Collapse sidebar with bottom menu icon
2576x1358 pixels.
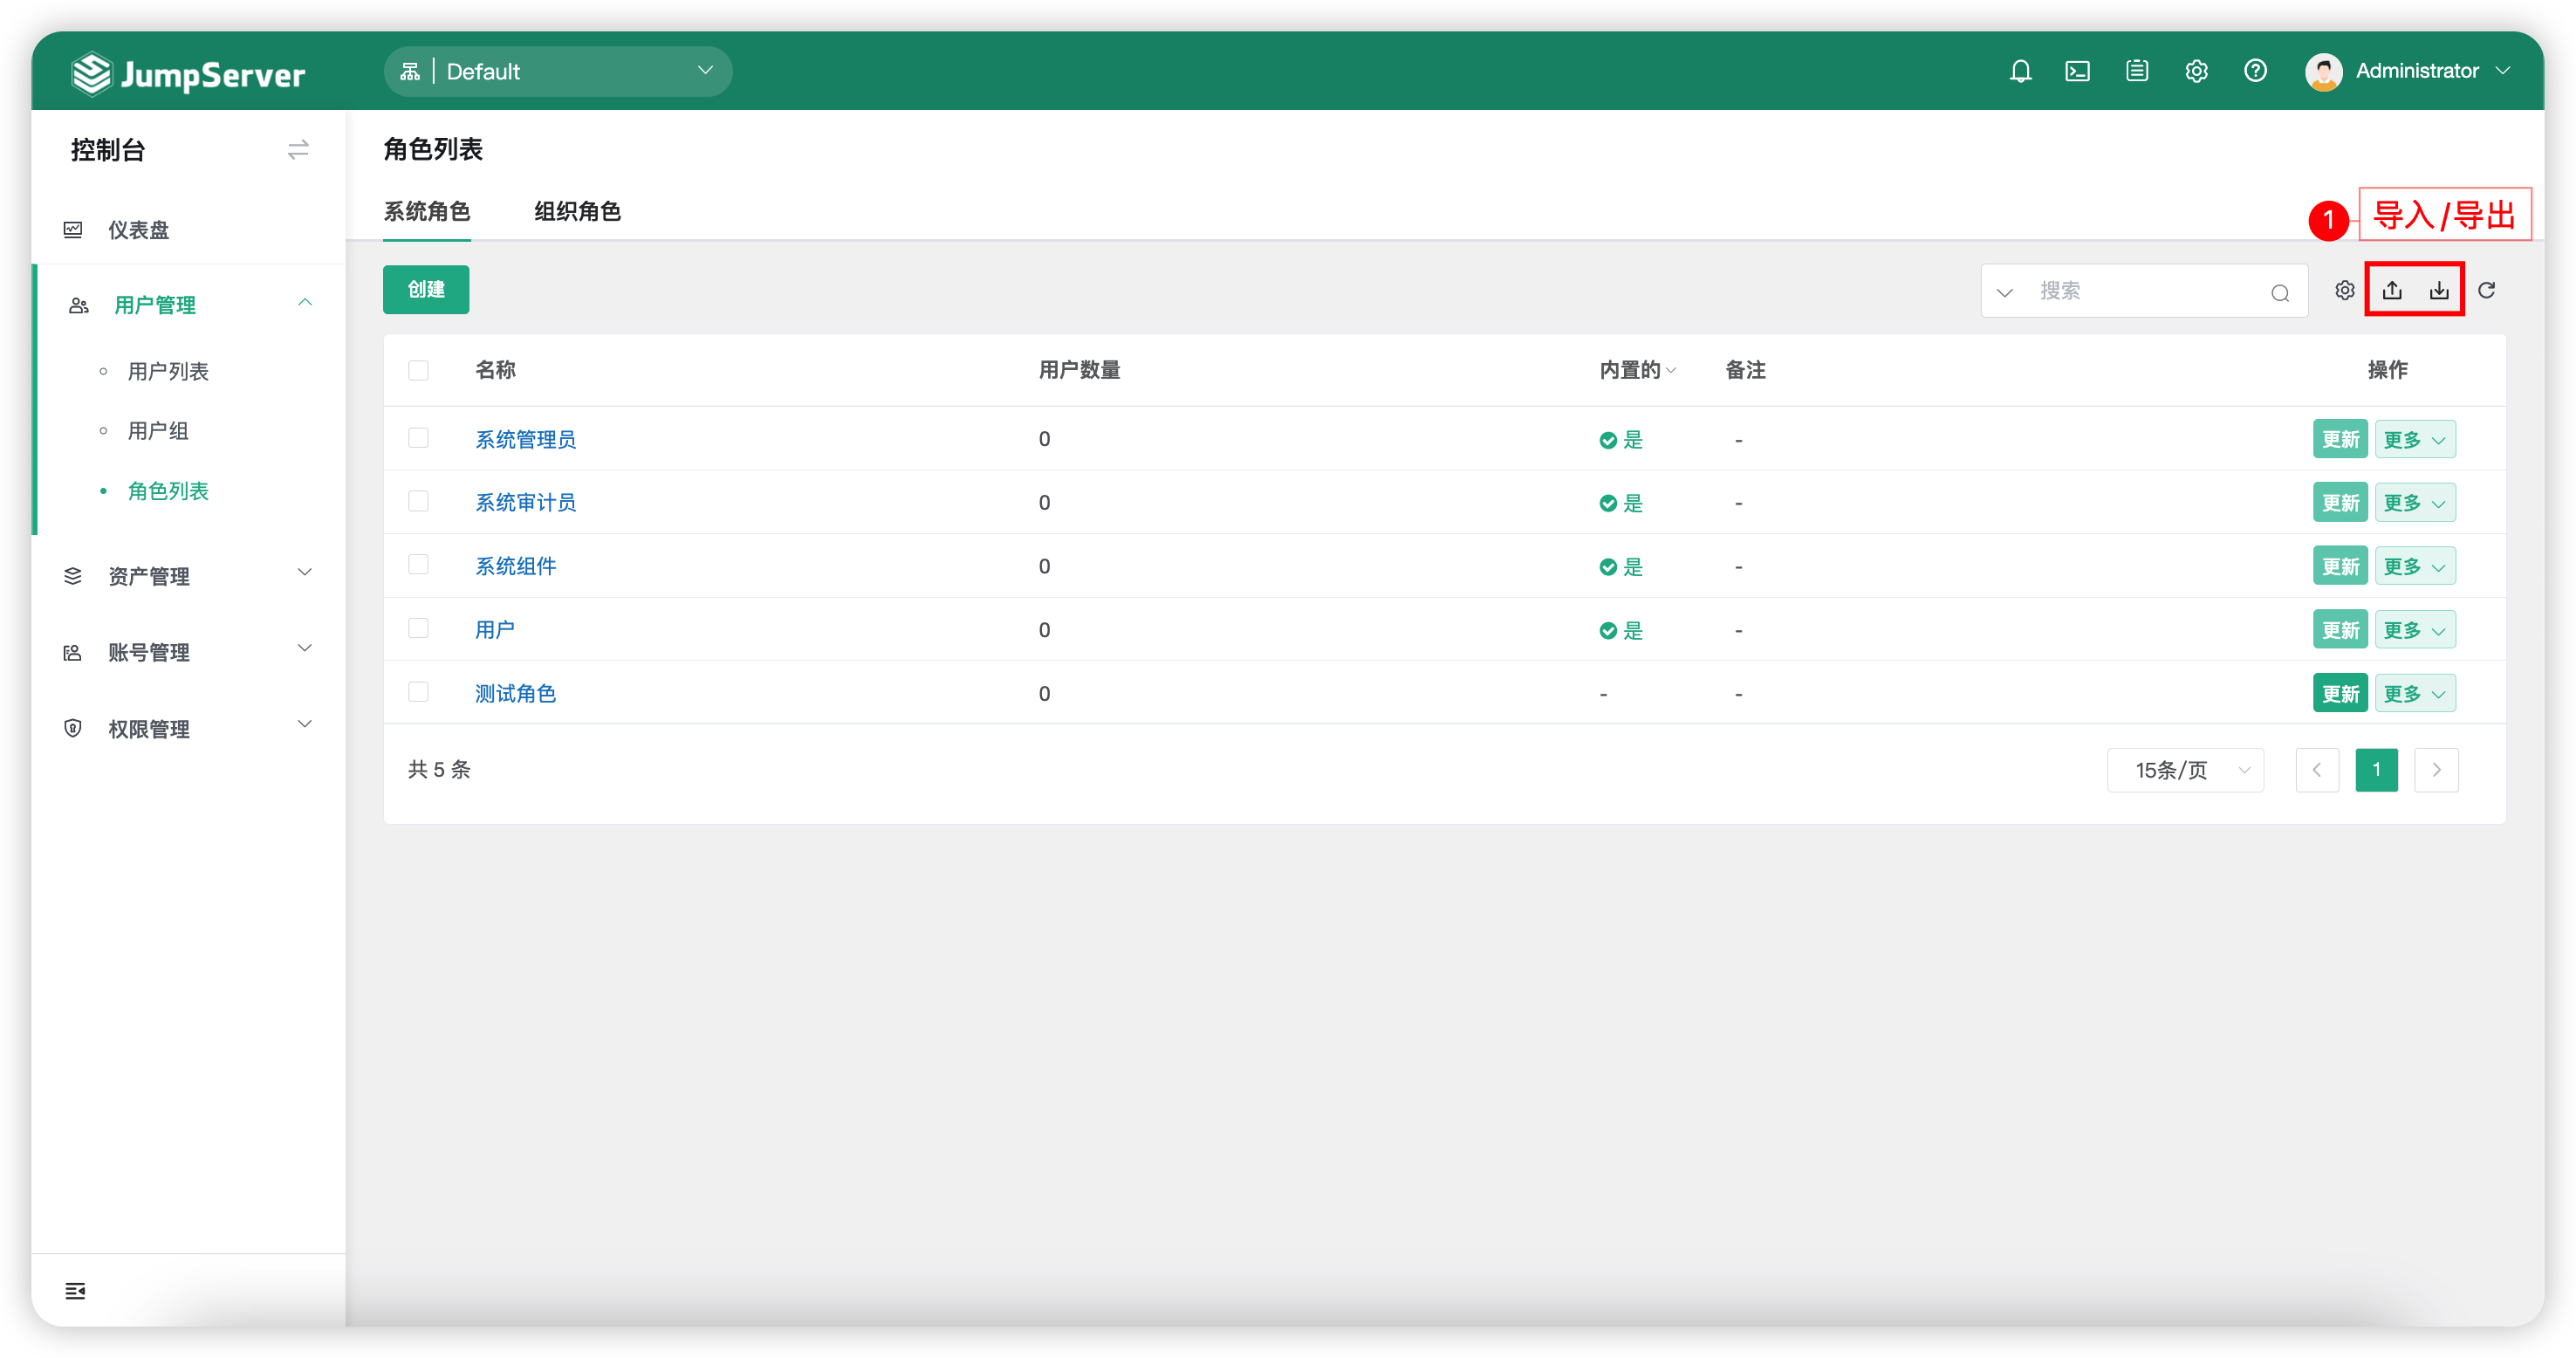click(x=75, y=1291)
